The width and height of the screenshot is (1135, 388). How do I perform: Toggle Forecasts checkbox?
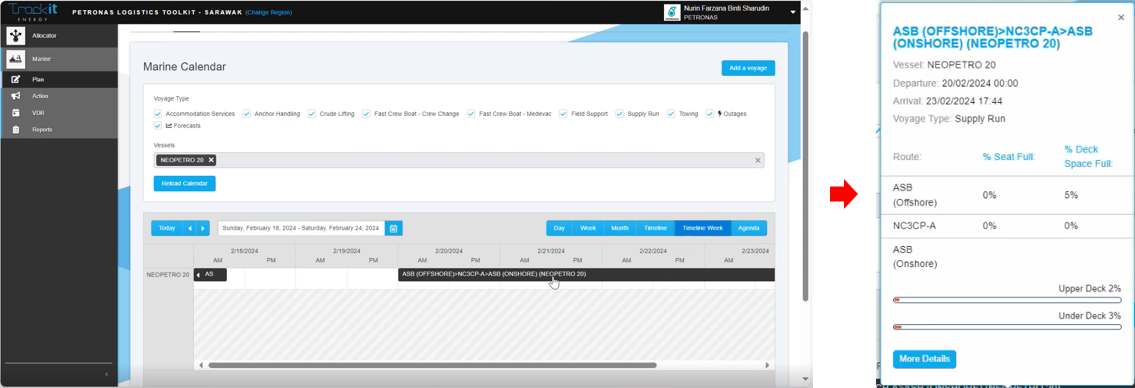click(x=158, y=125)
